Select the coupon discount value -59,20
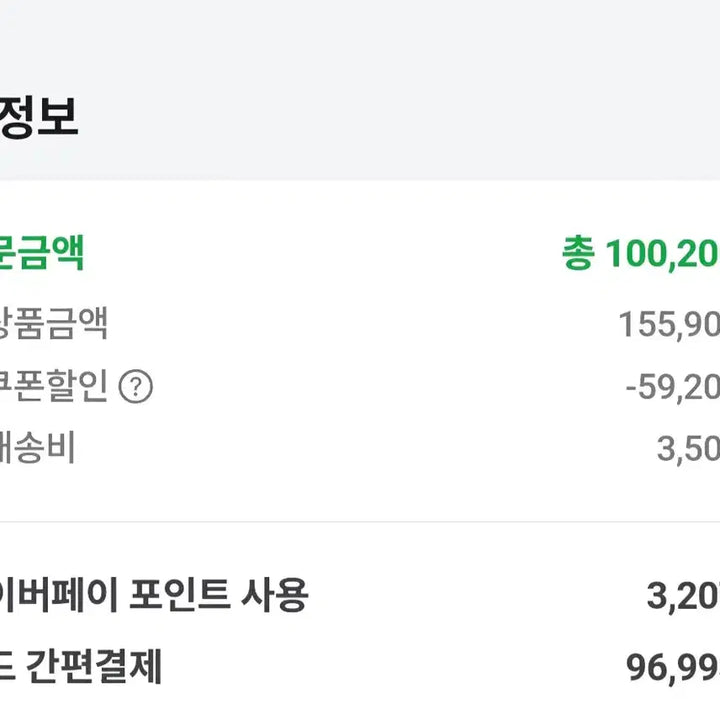 point(672,387)
